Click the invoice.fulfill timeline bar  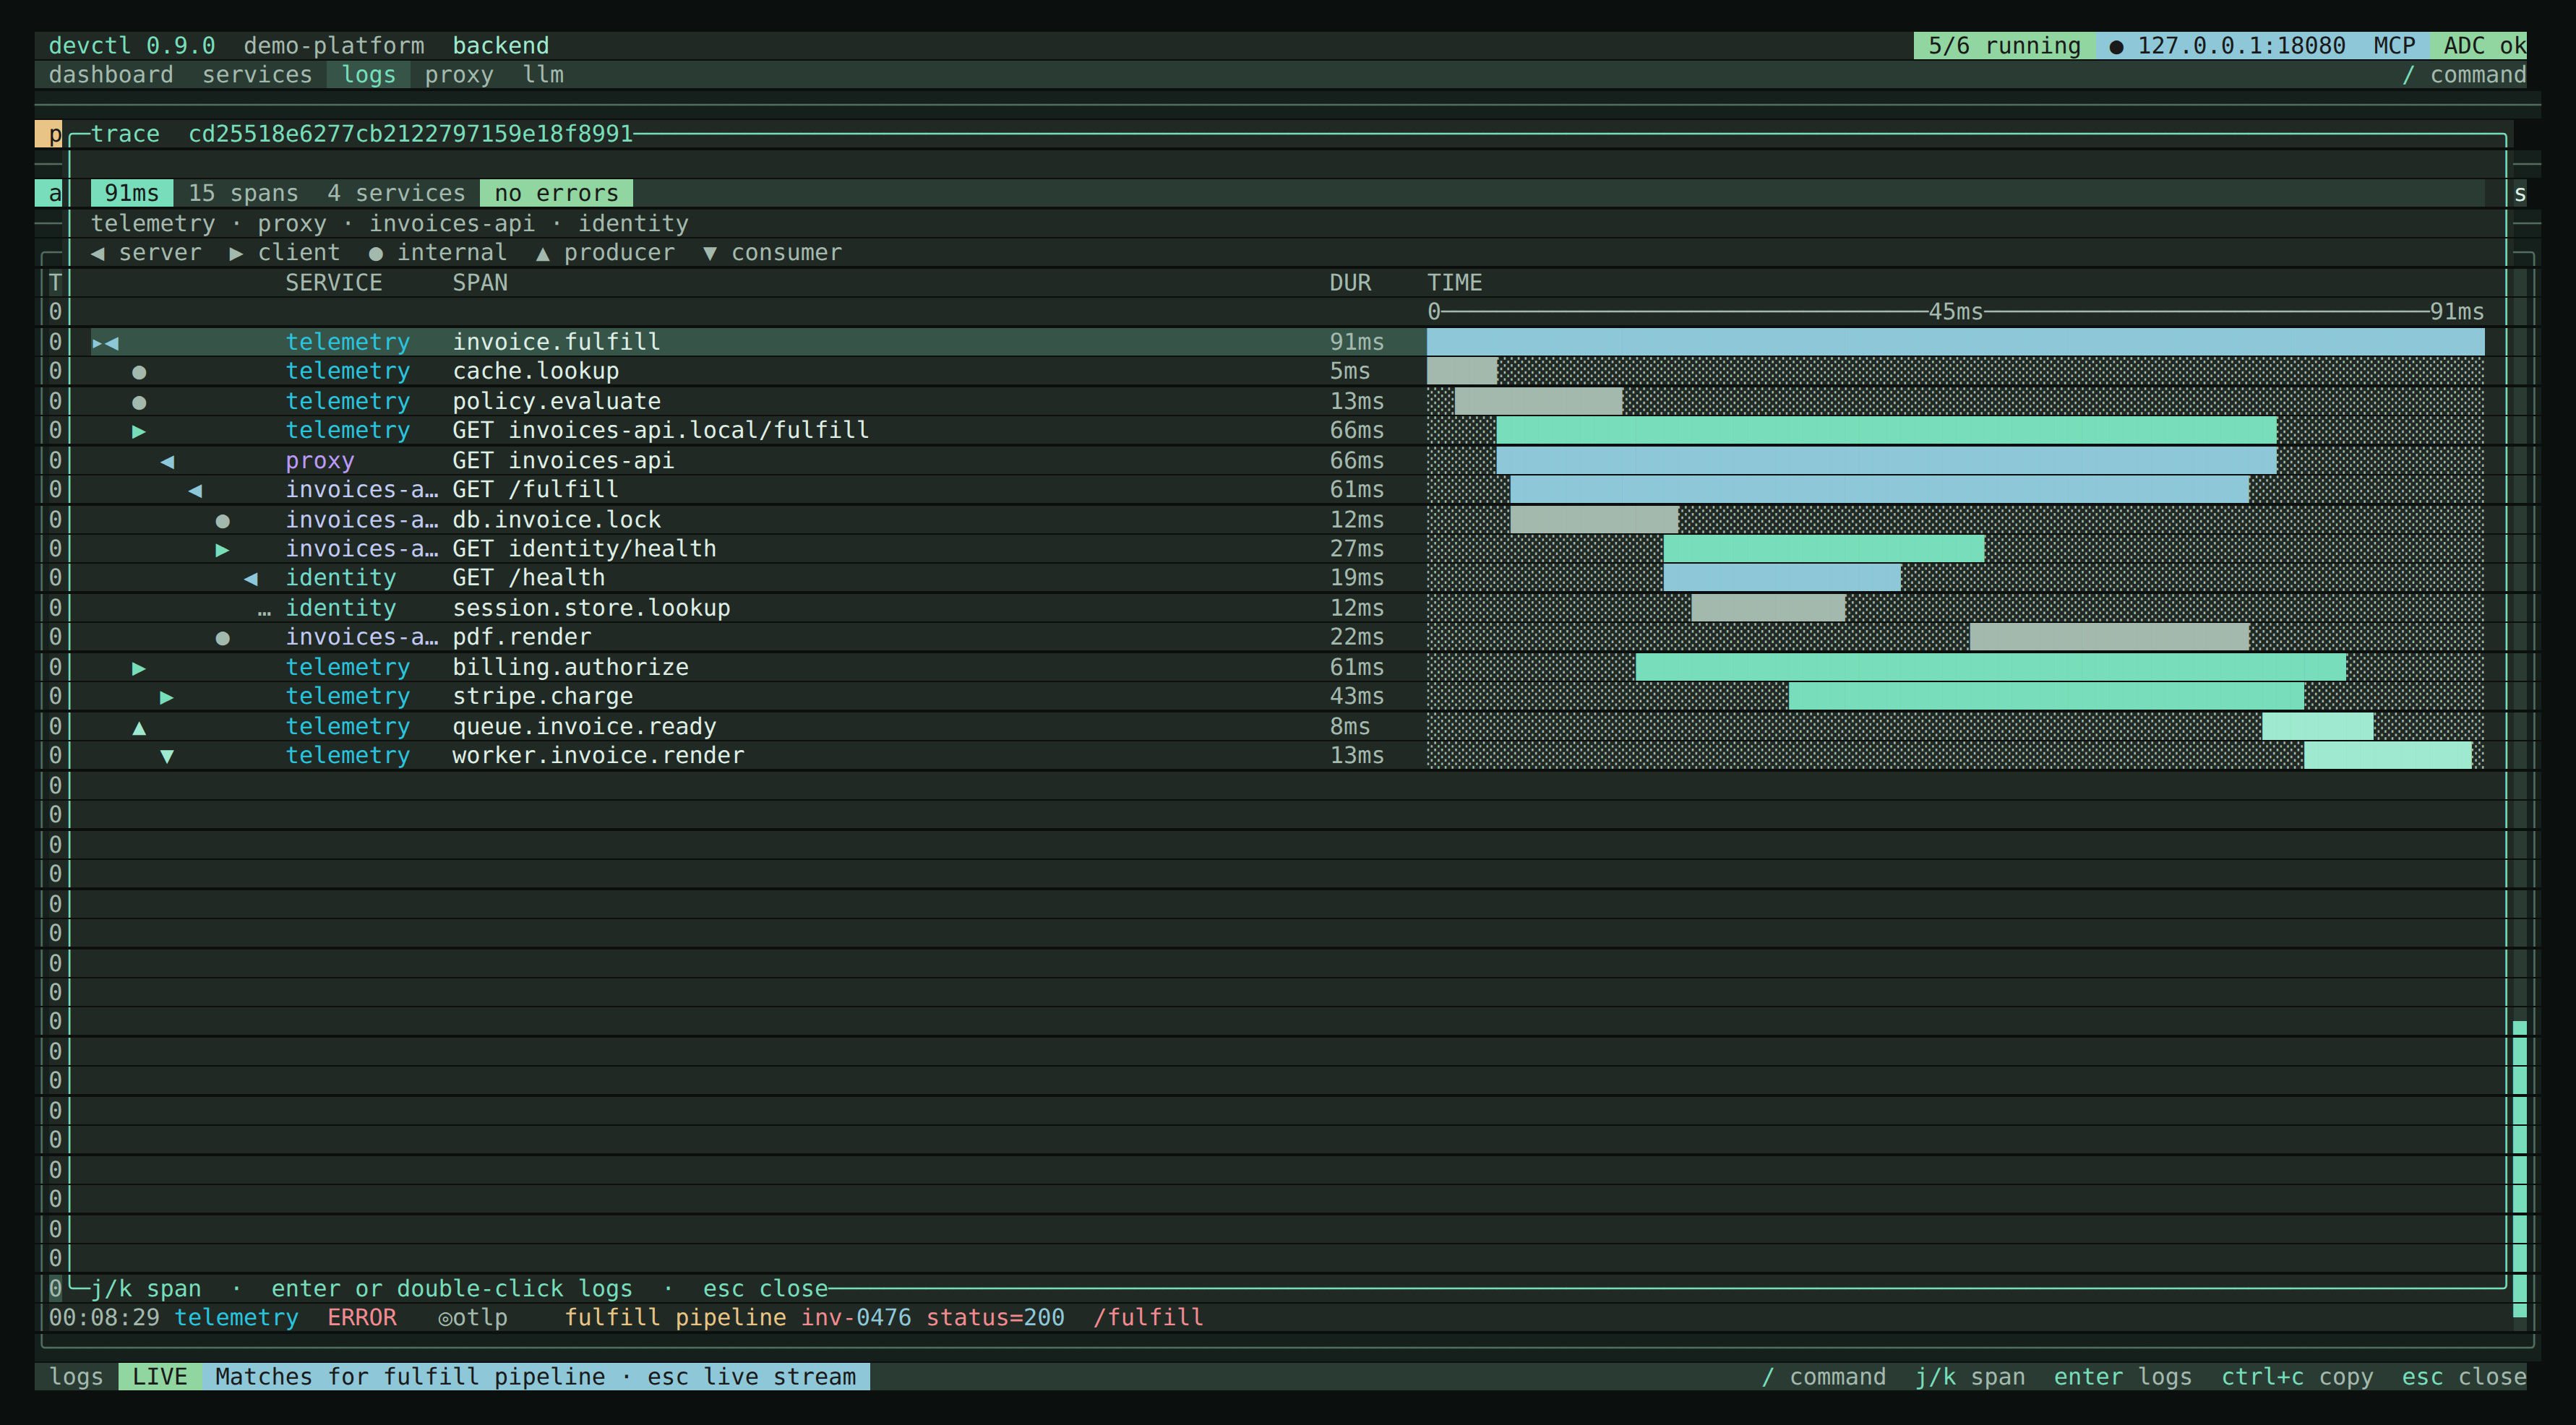(x=1955, y=342)
